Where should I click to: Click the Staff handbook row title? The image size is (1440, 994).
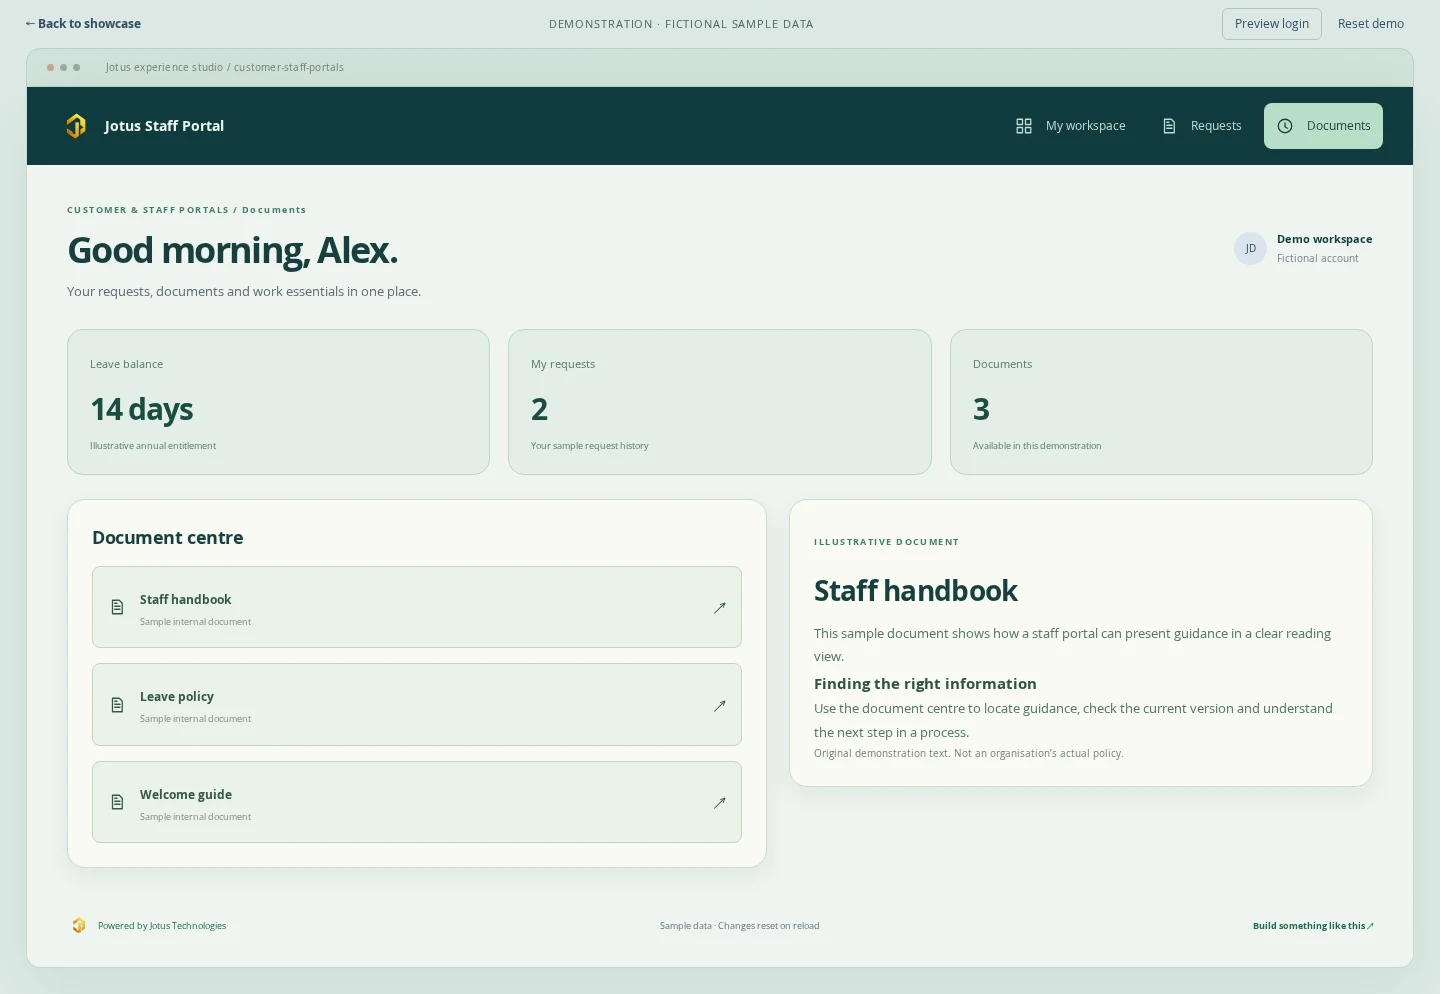coord(186,600)
